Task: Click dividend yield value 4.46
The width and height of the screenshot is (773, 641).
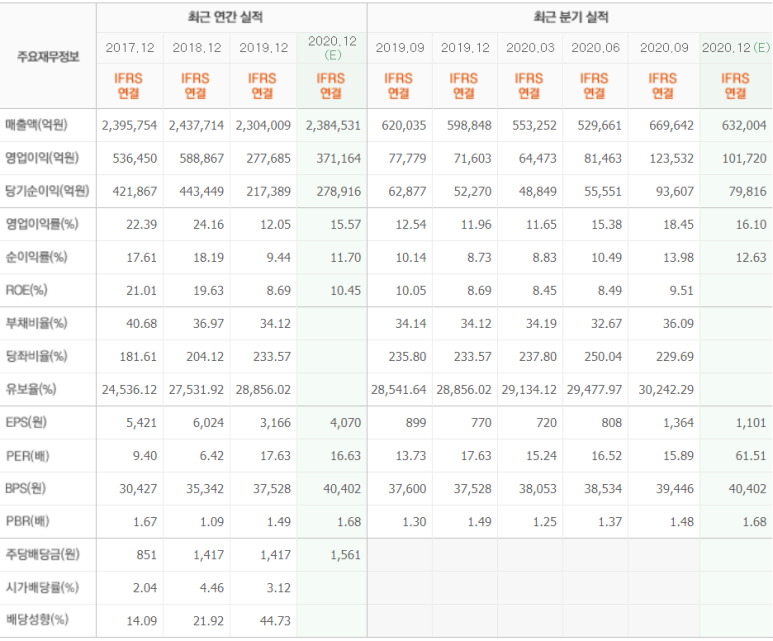Action: pos(212,588)
